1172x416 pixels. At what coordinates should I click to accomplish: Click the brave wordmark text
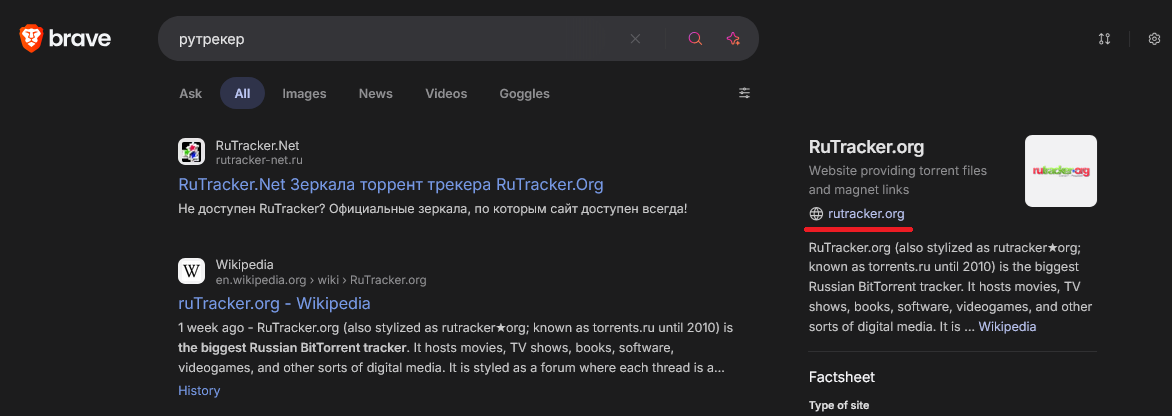80,38
